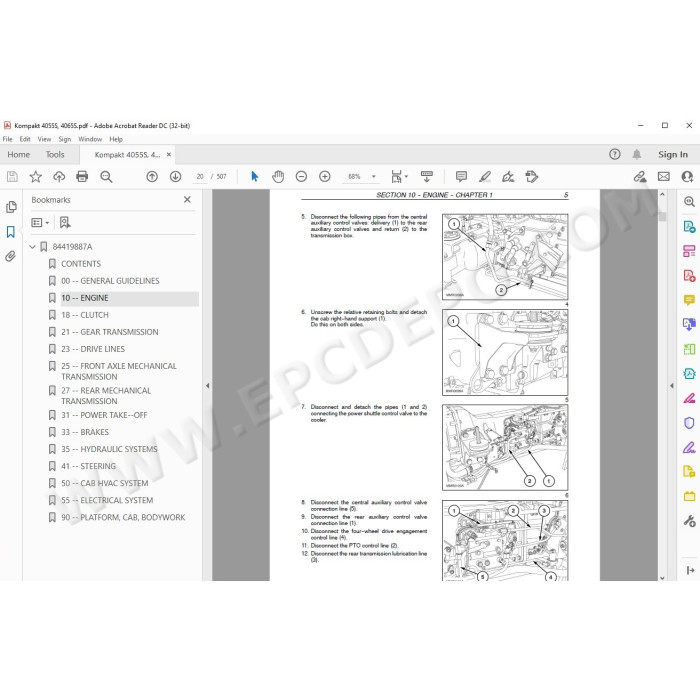Open the Window menu
This screenshot has width=700, height=700.
(90, 139)
